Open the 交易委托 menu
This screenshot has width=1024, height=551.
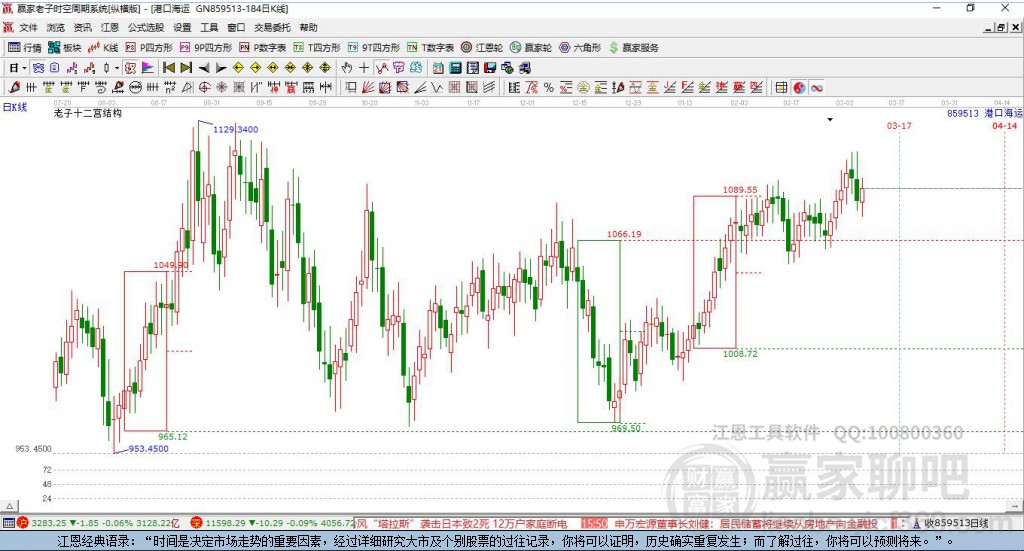tap(272, 27)
